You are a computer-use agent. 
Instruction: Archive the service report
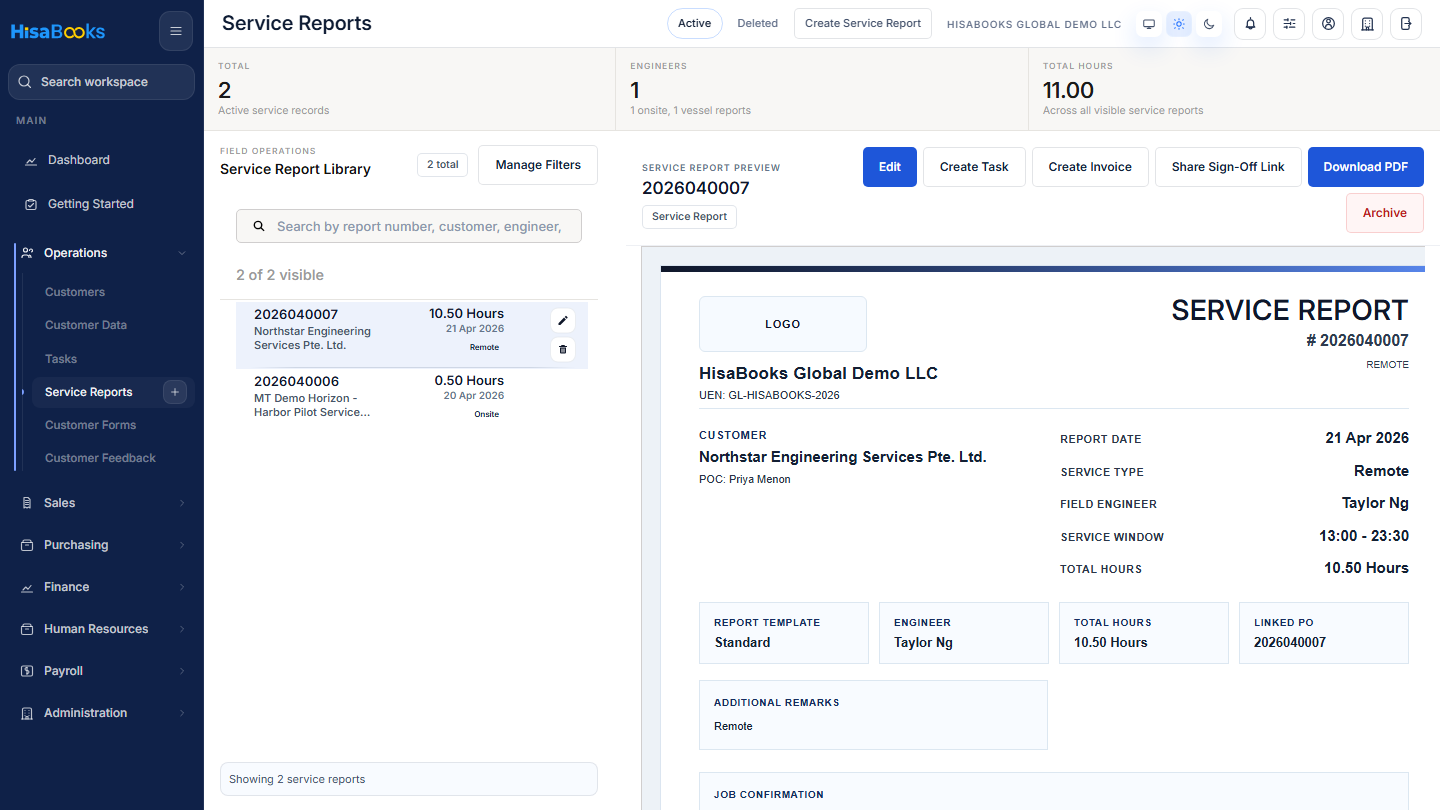click(x=1385, y=213)
